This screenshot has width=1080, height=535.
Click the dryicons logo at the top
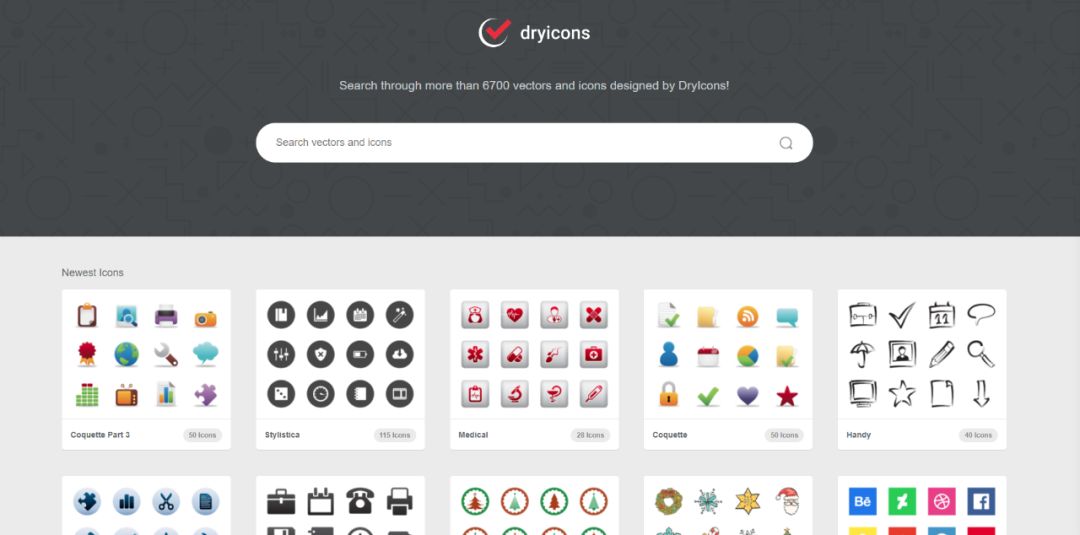pyautogui.click(x=534, y=32)
